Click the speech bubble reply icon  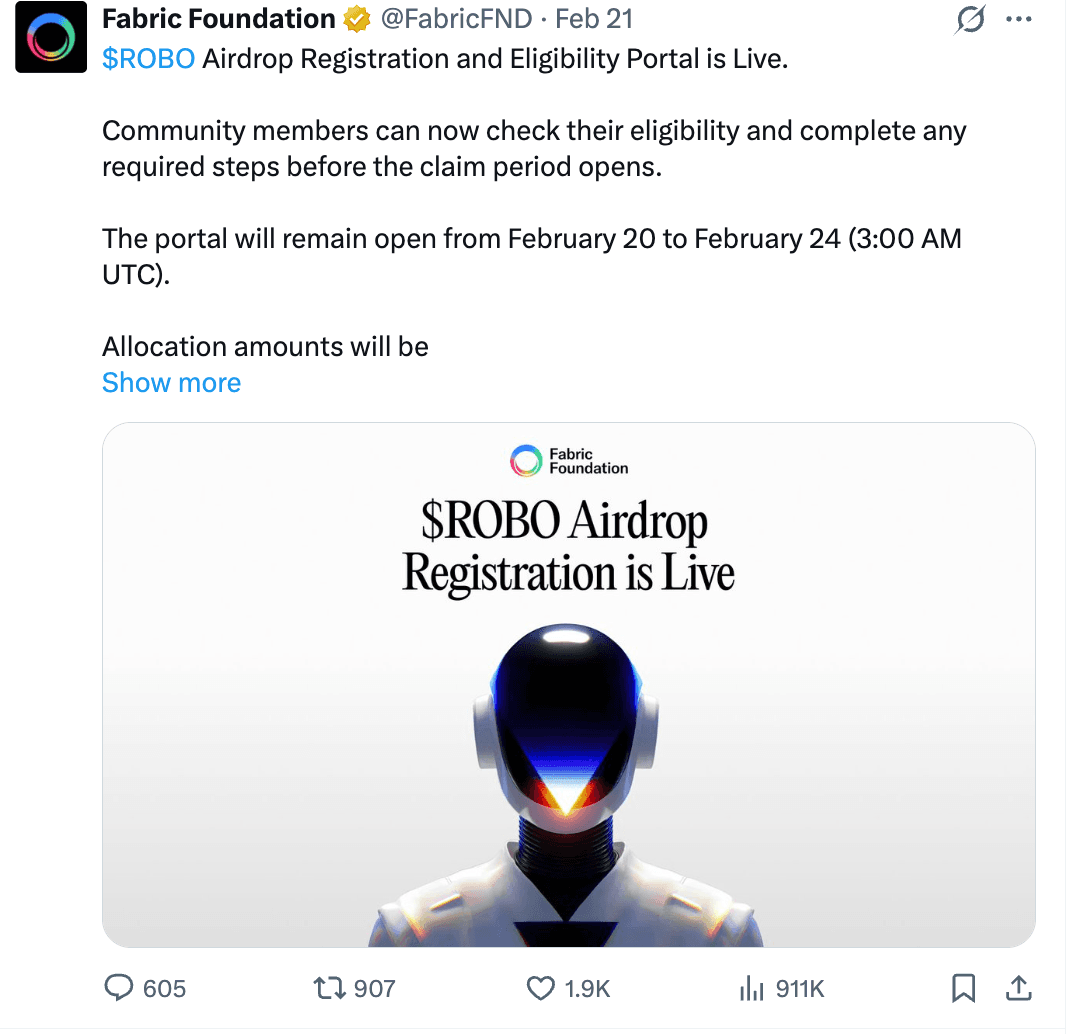click(119, 989)
